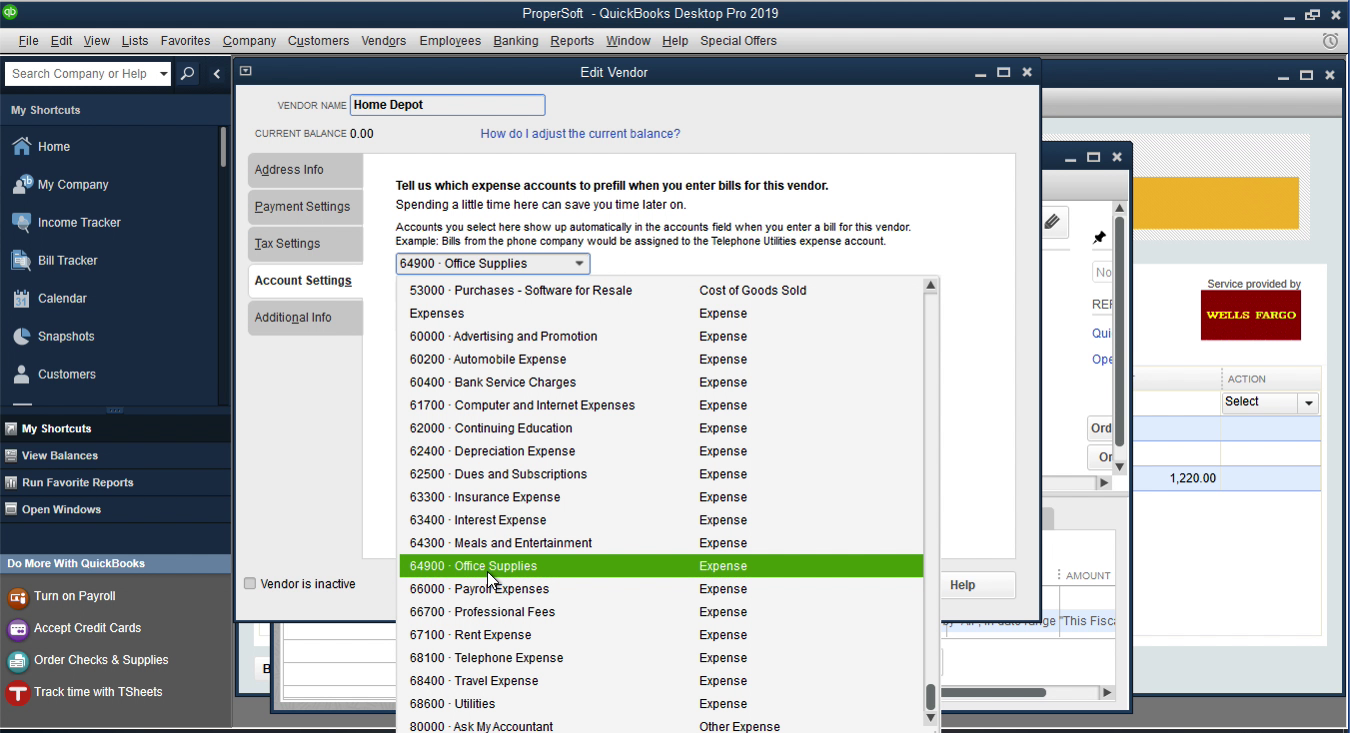Select 61700 Computer and Internet Expenses
This screenshot has height=733, width=1350.
660,406
